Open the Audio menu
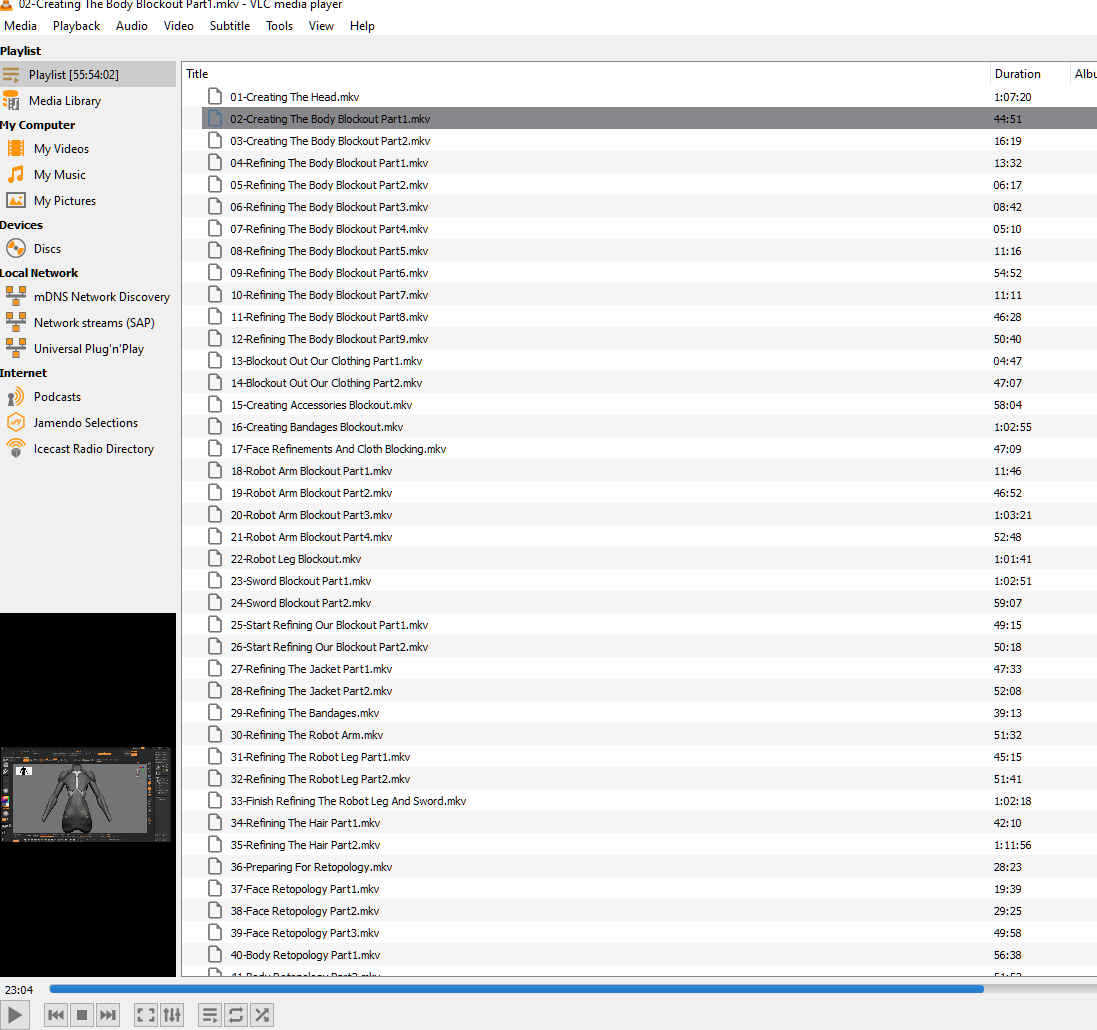Viewport: 1097px width, 1030px height. (132, 26)
